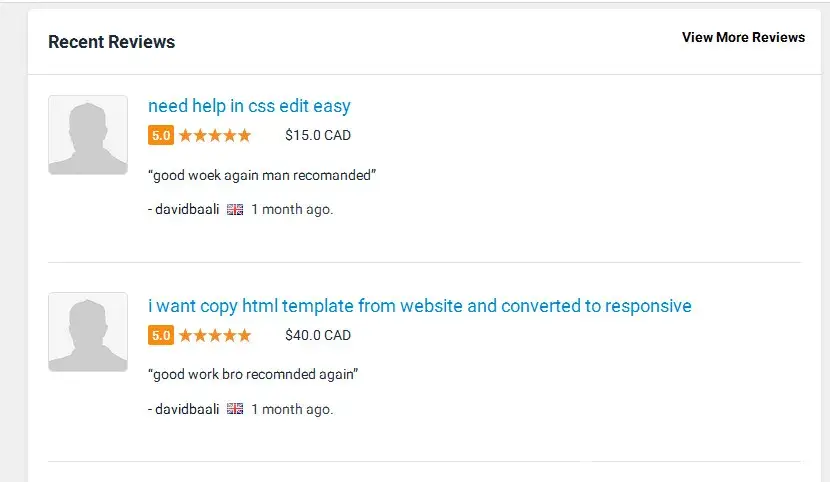This screenshot has height=482, width=830.
Task: Click the 5.0 rating badge on first review
Action: [x=161, y=136]
